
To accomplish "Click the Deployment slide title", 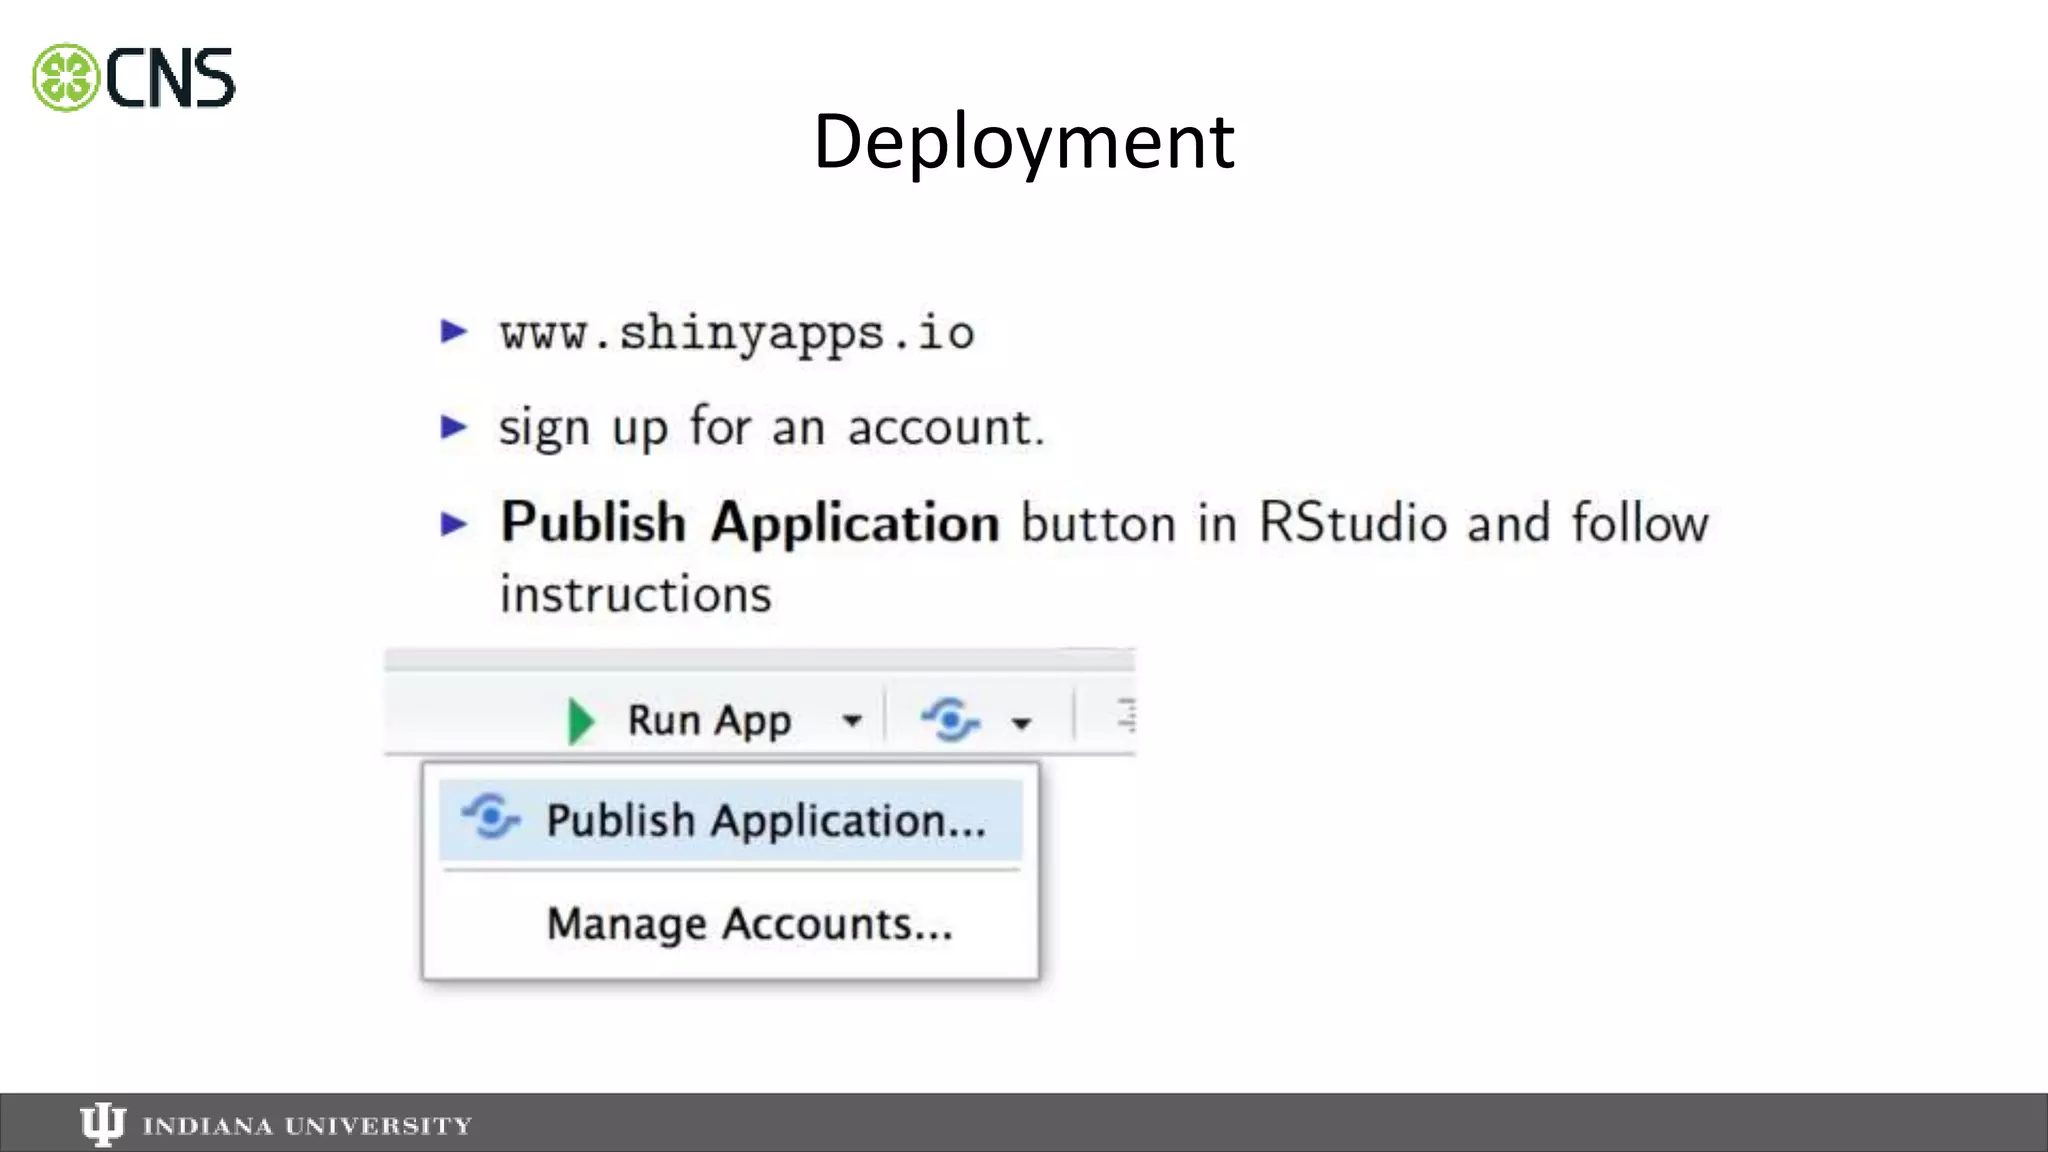I will [1023, 141].
